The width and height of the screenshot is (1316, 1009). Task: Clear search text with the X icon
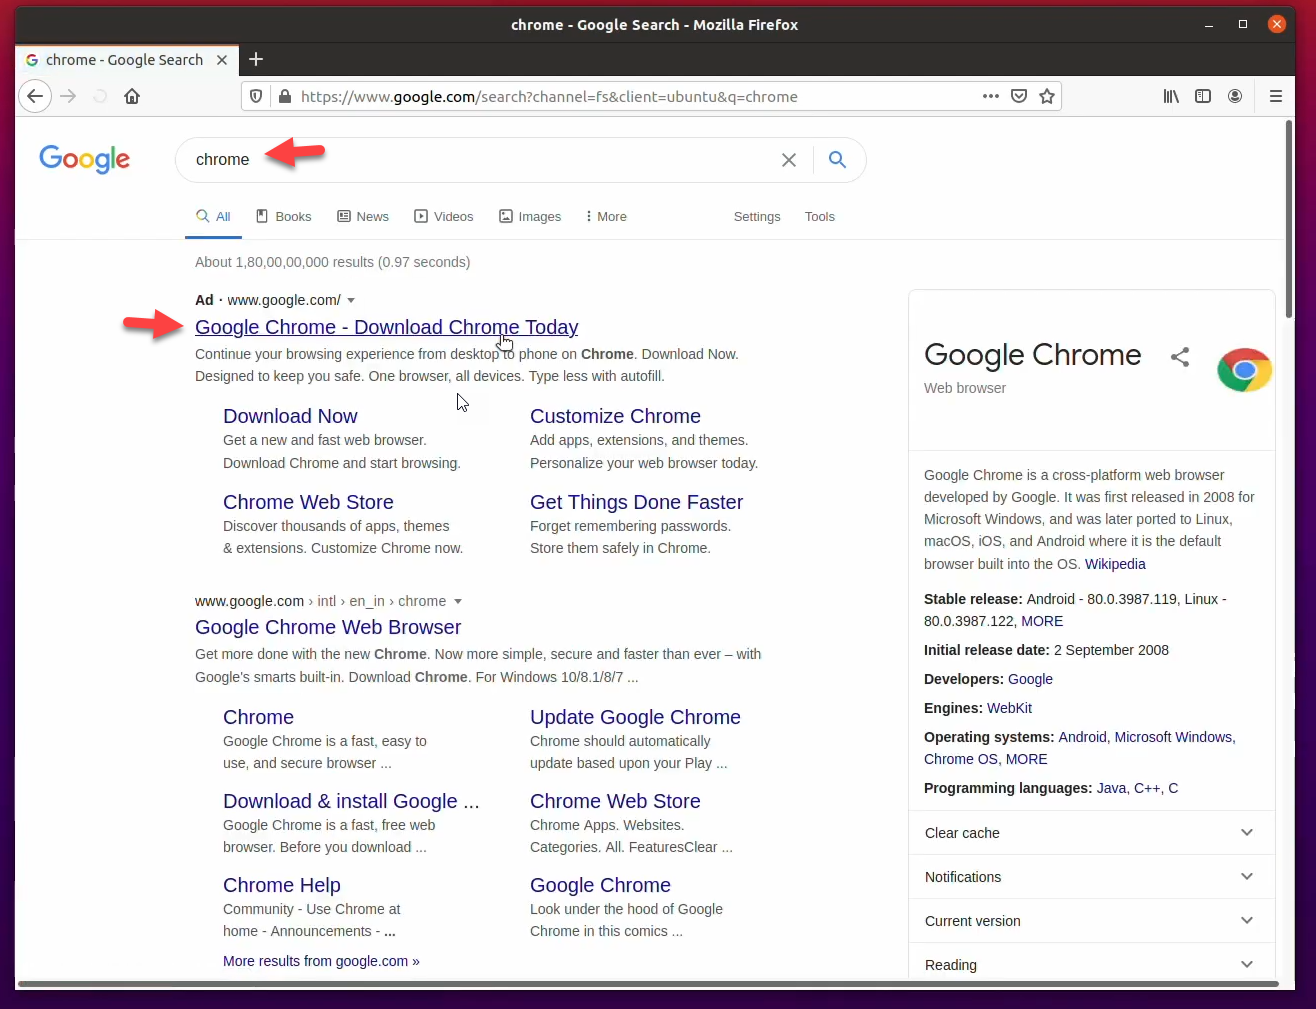click(x=789, y=160)
